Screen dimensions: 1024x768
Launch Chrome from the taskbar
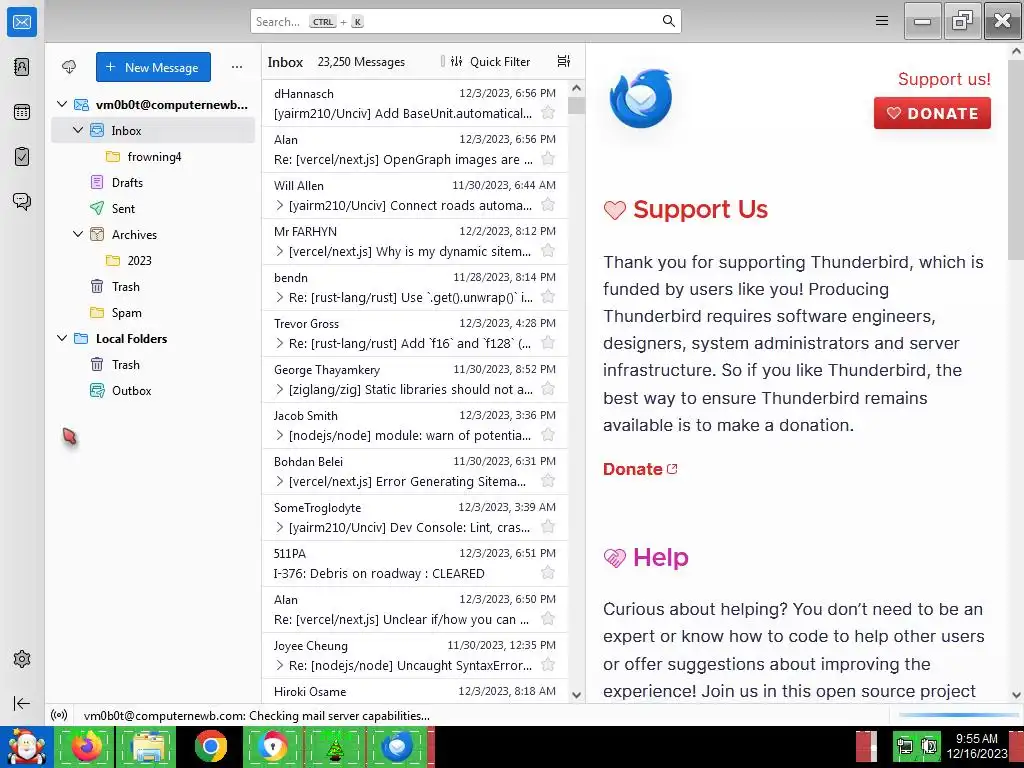click(x=210, y=746)
